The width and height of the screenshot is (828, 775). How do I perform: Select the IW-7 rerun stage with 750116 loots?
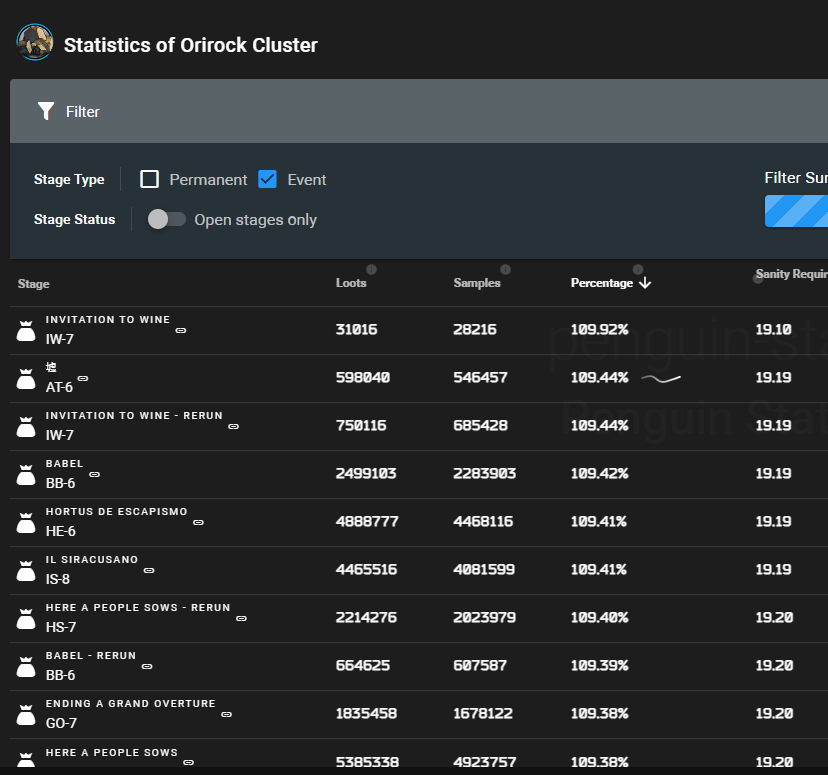(x=60, y=435)
